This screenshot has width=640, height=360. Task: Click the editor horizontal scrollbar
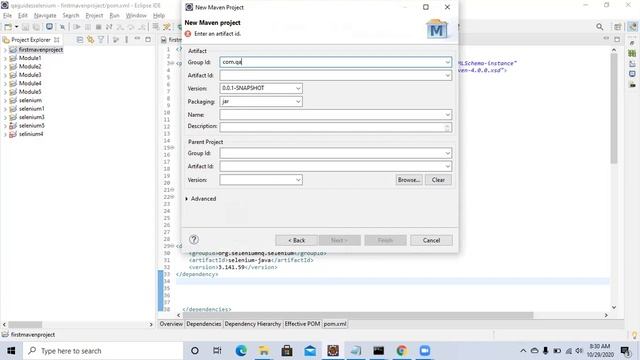point(358,315)
